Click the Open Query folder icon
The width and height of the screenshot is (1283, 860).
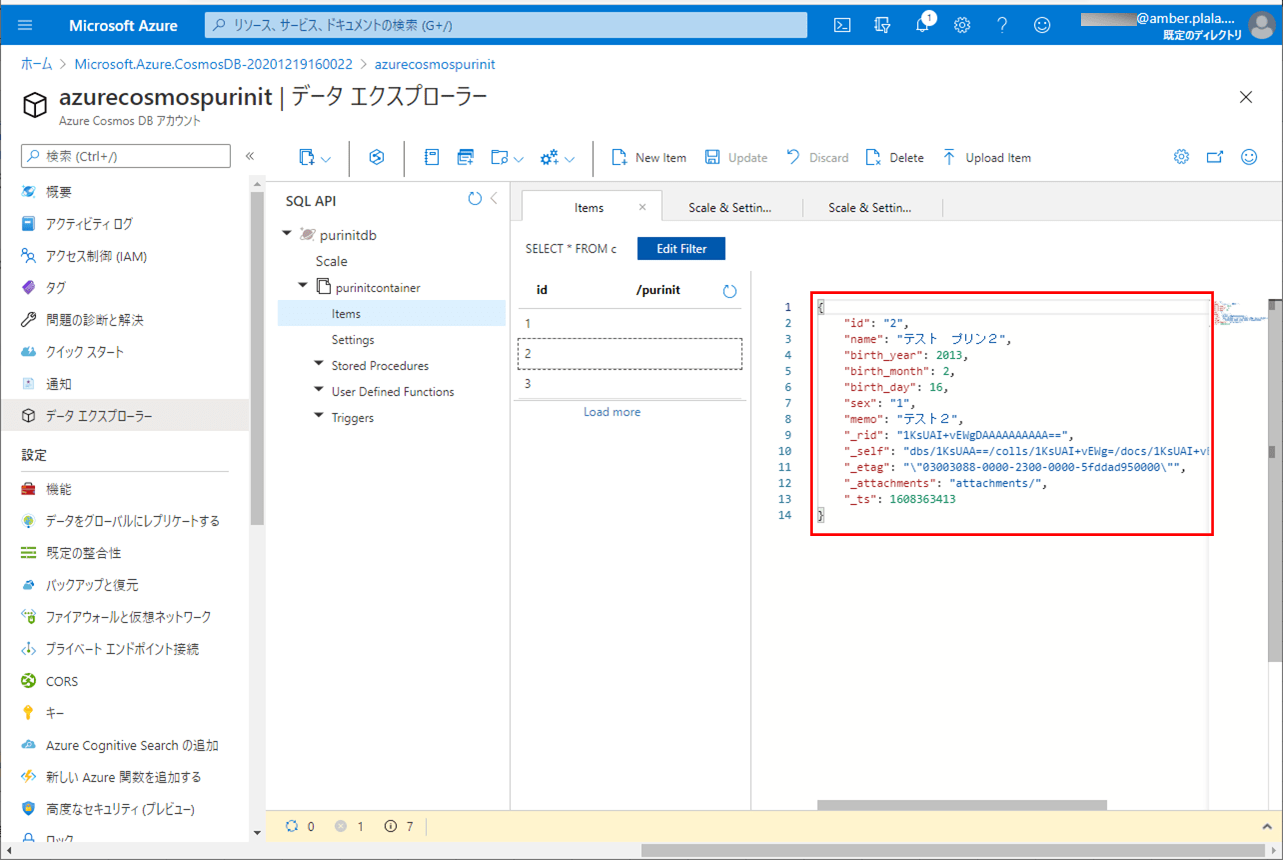500,158
